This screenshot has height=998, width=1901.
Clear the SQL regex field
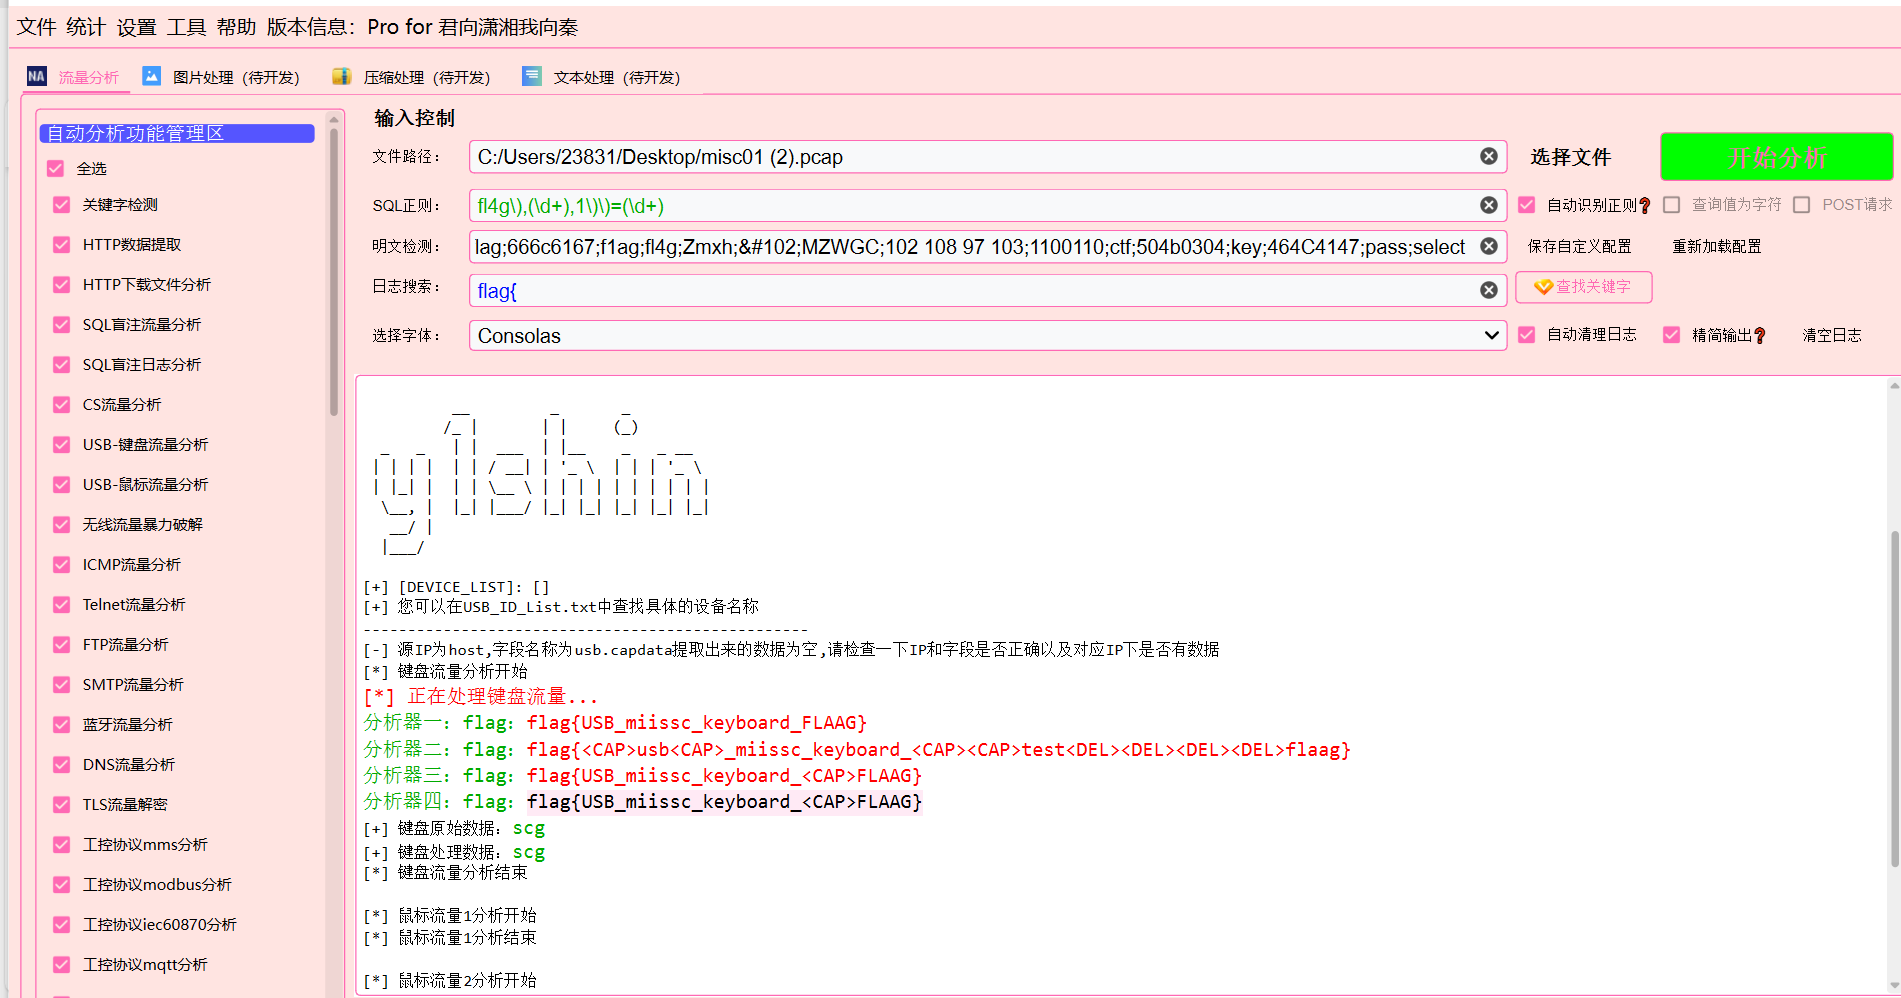click(x=1488, y=205)
